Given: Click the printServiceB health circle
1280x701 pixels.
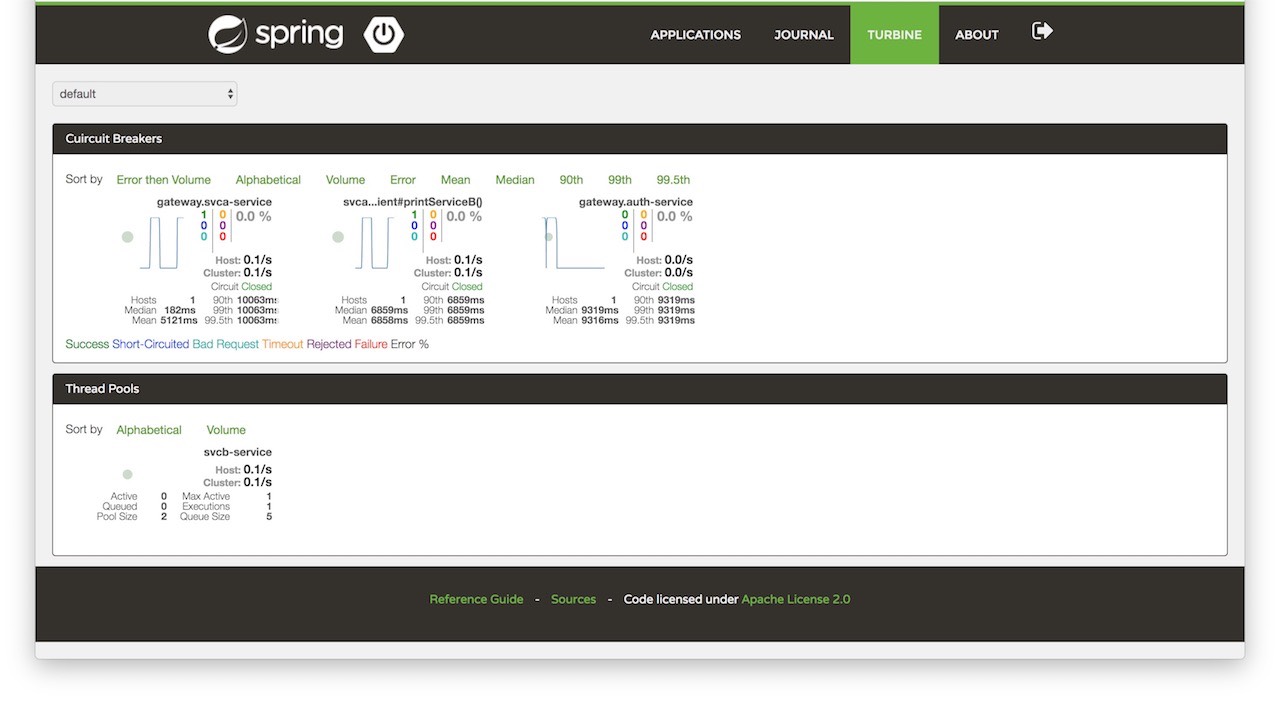Looking at the screenshot, I should click(338, 237).
